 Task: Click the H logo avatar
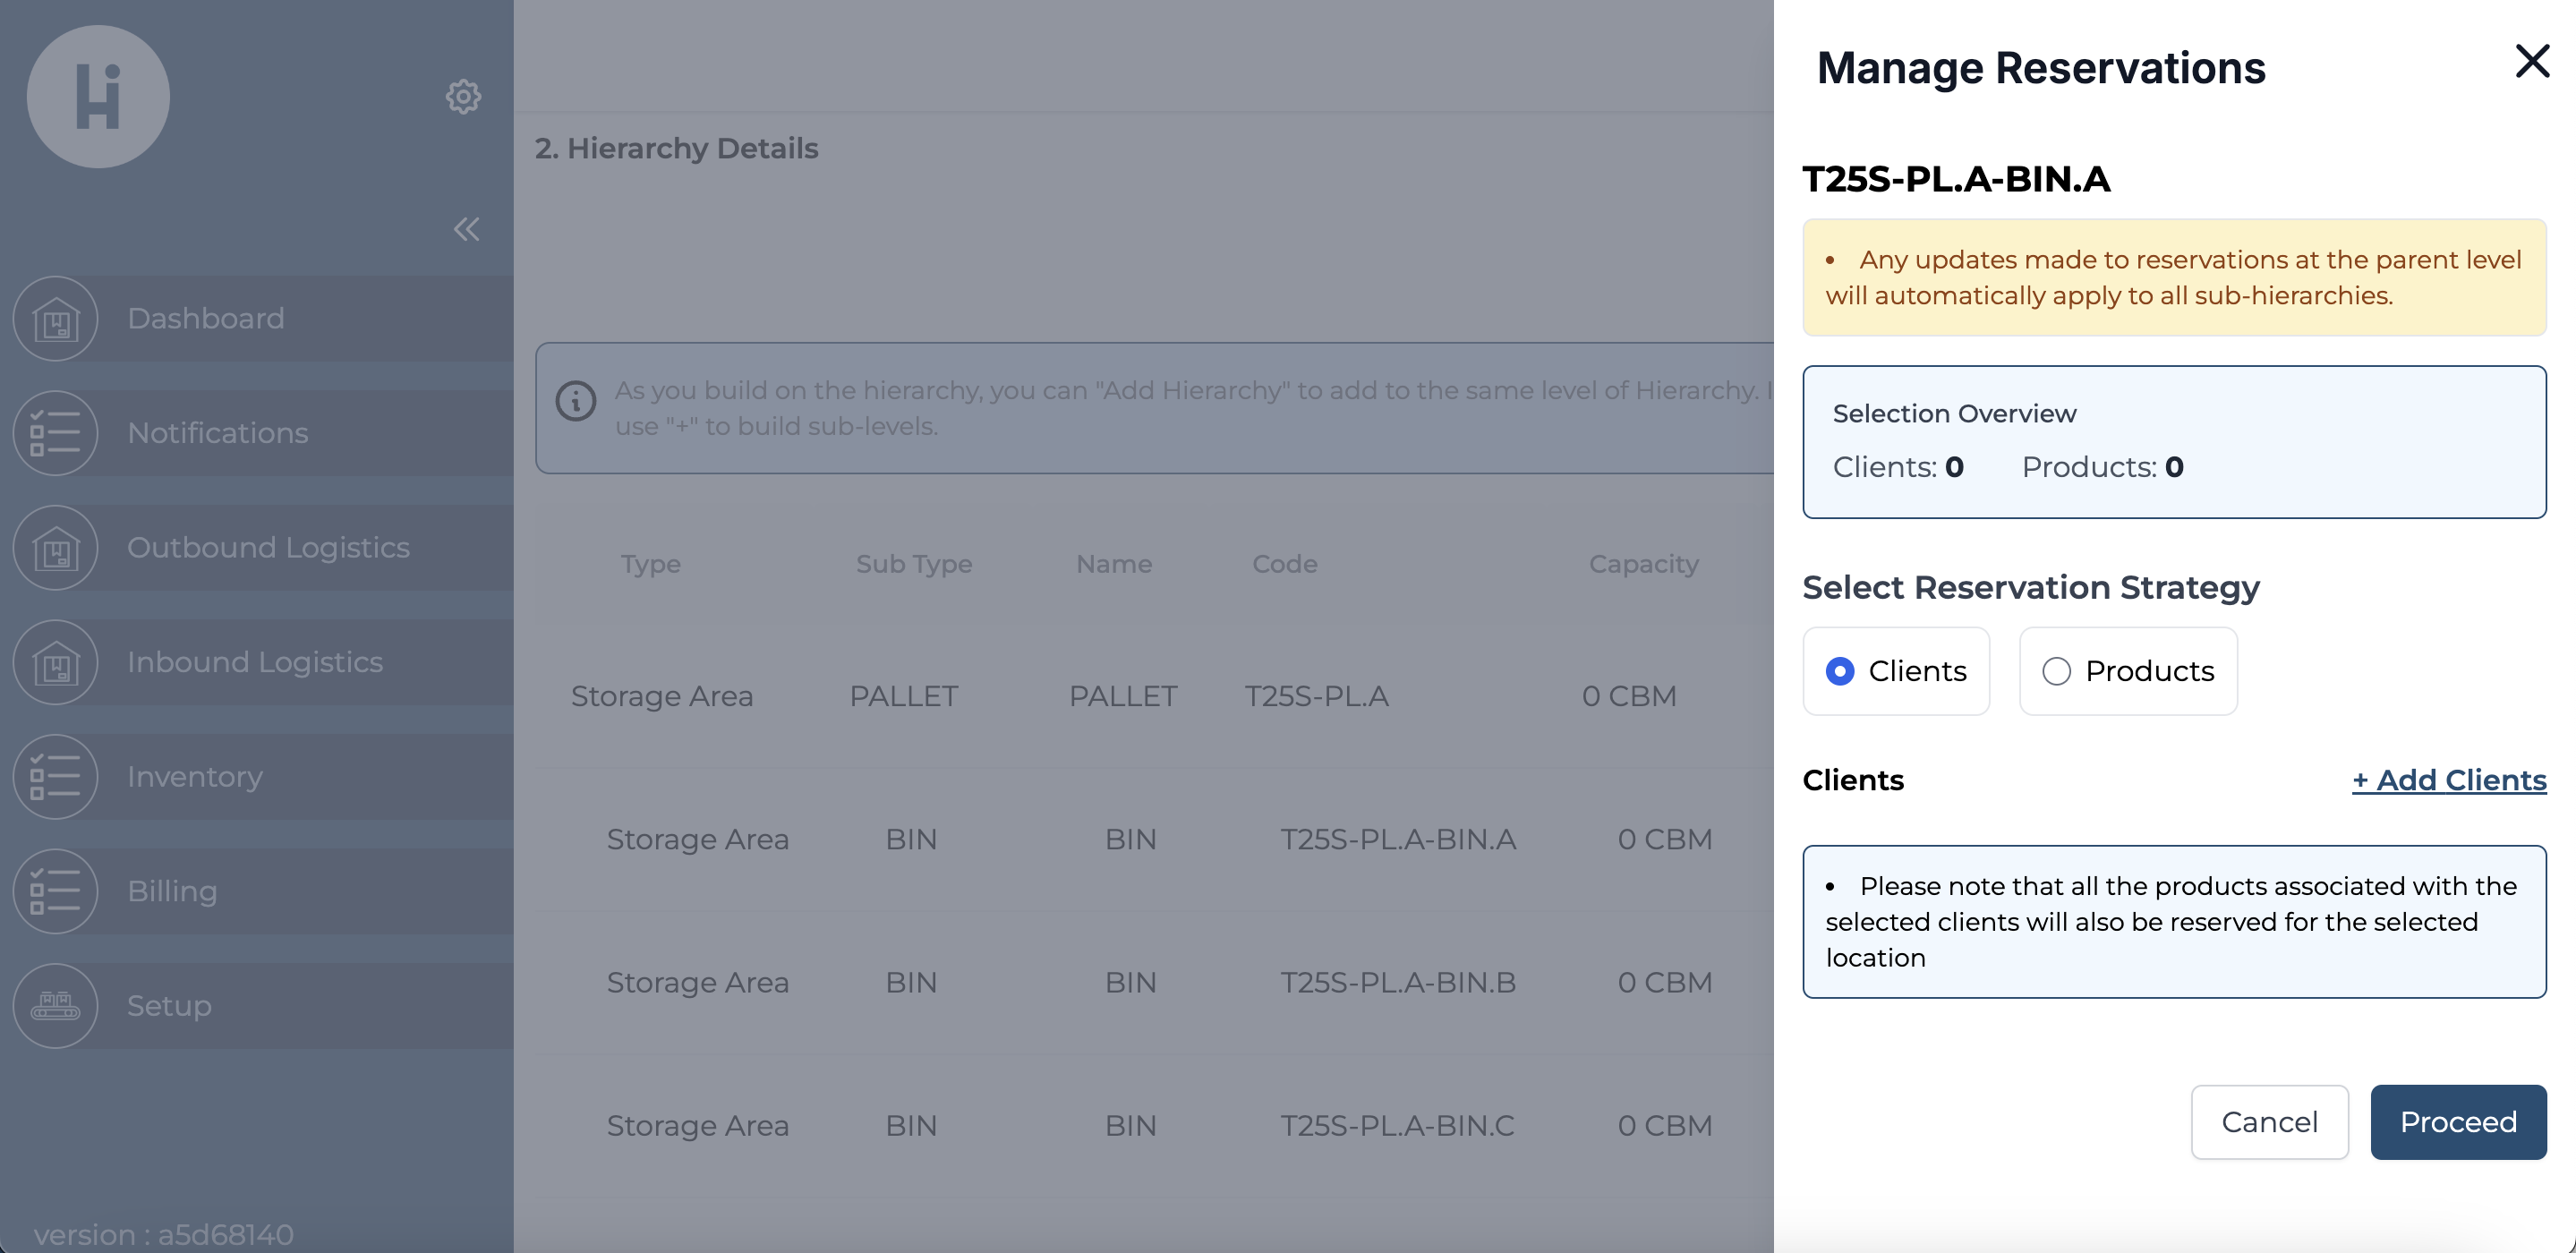tap(98, 97)
